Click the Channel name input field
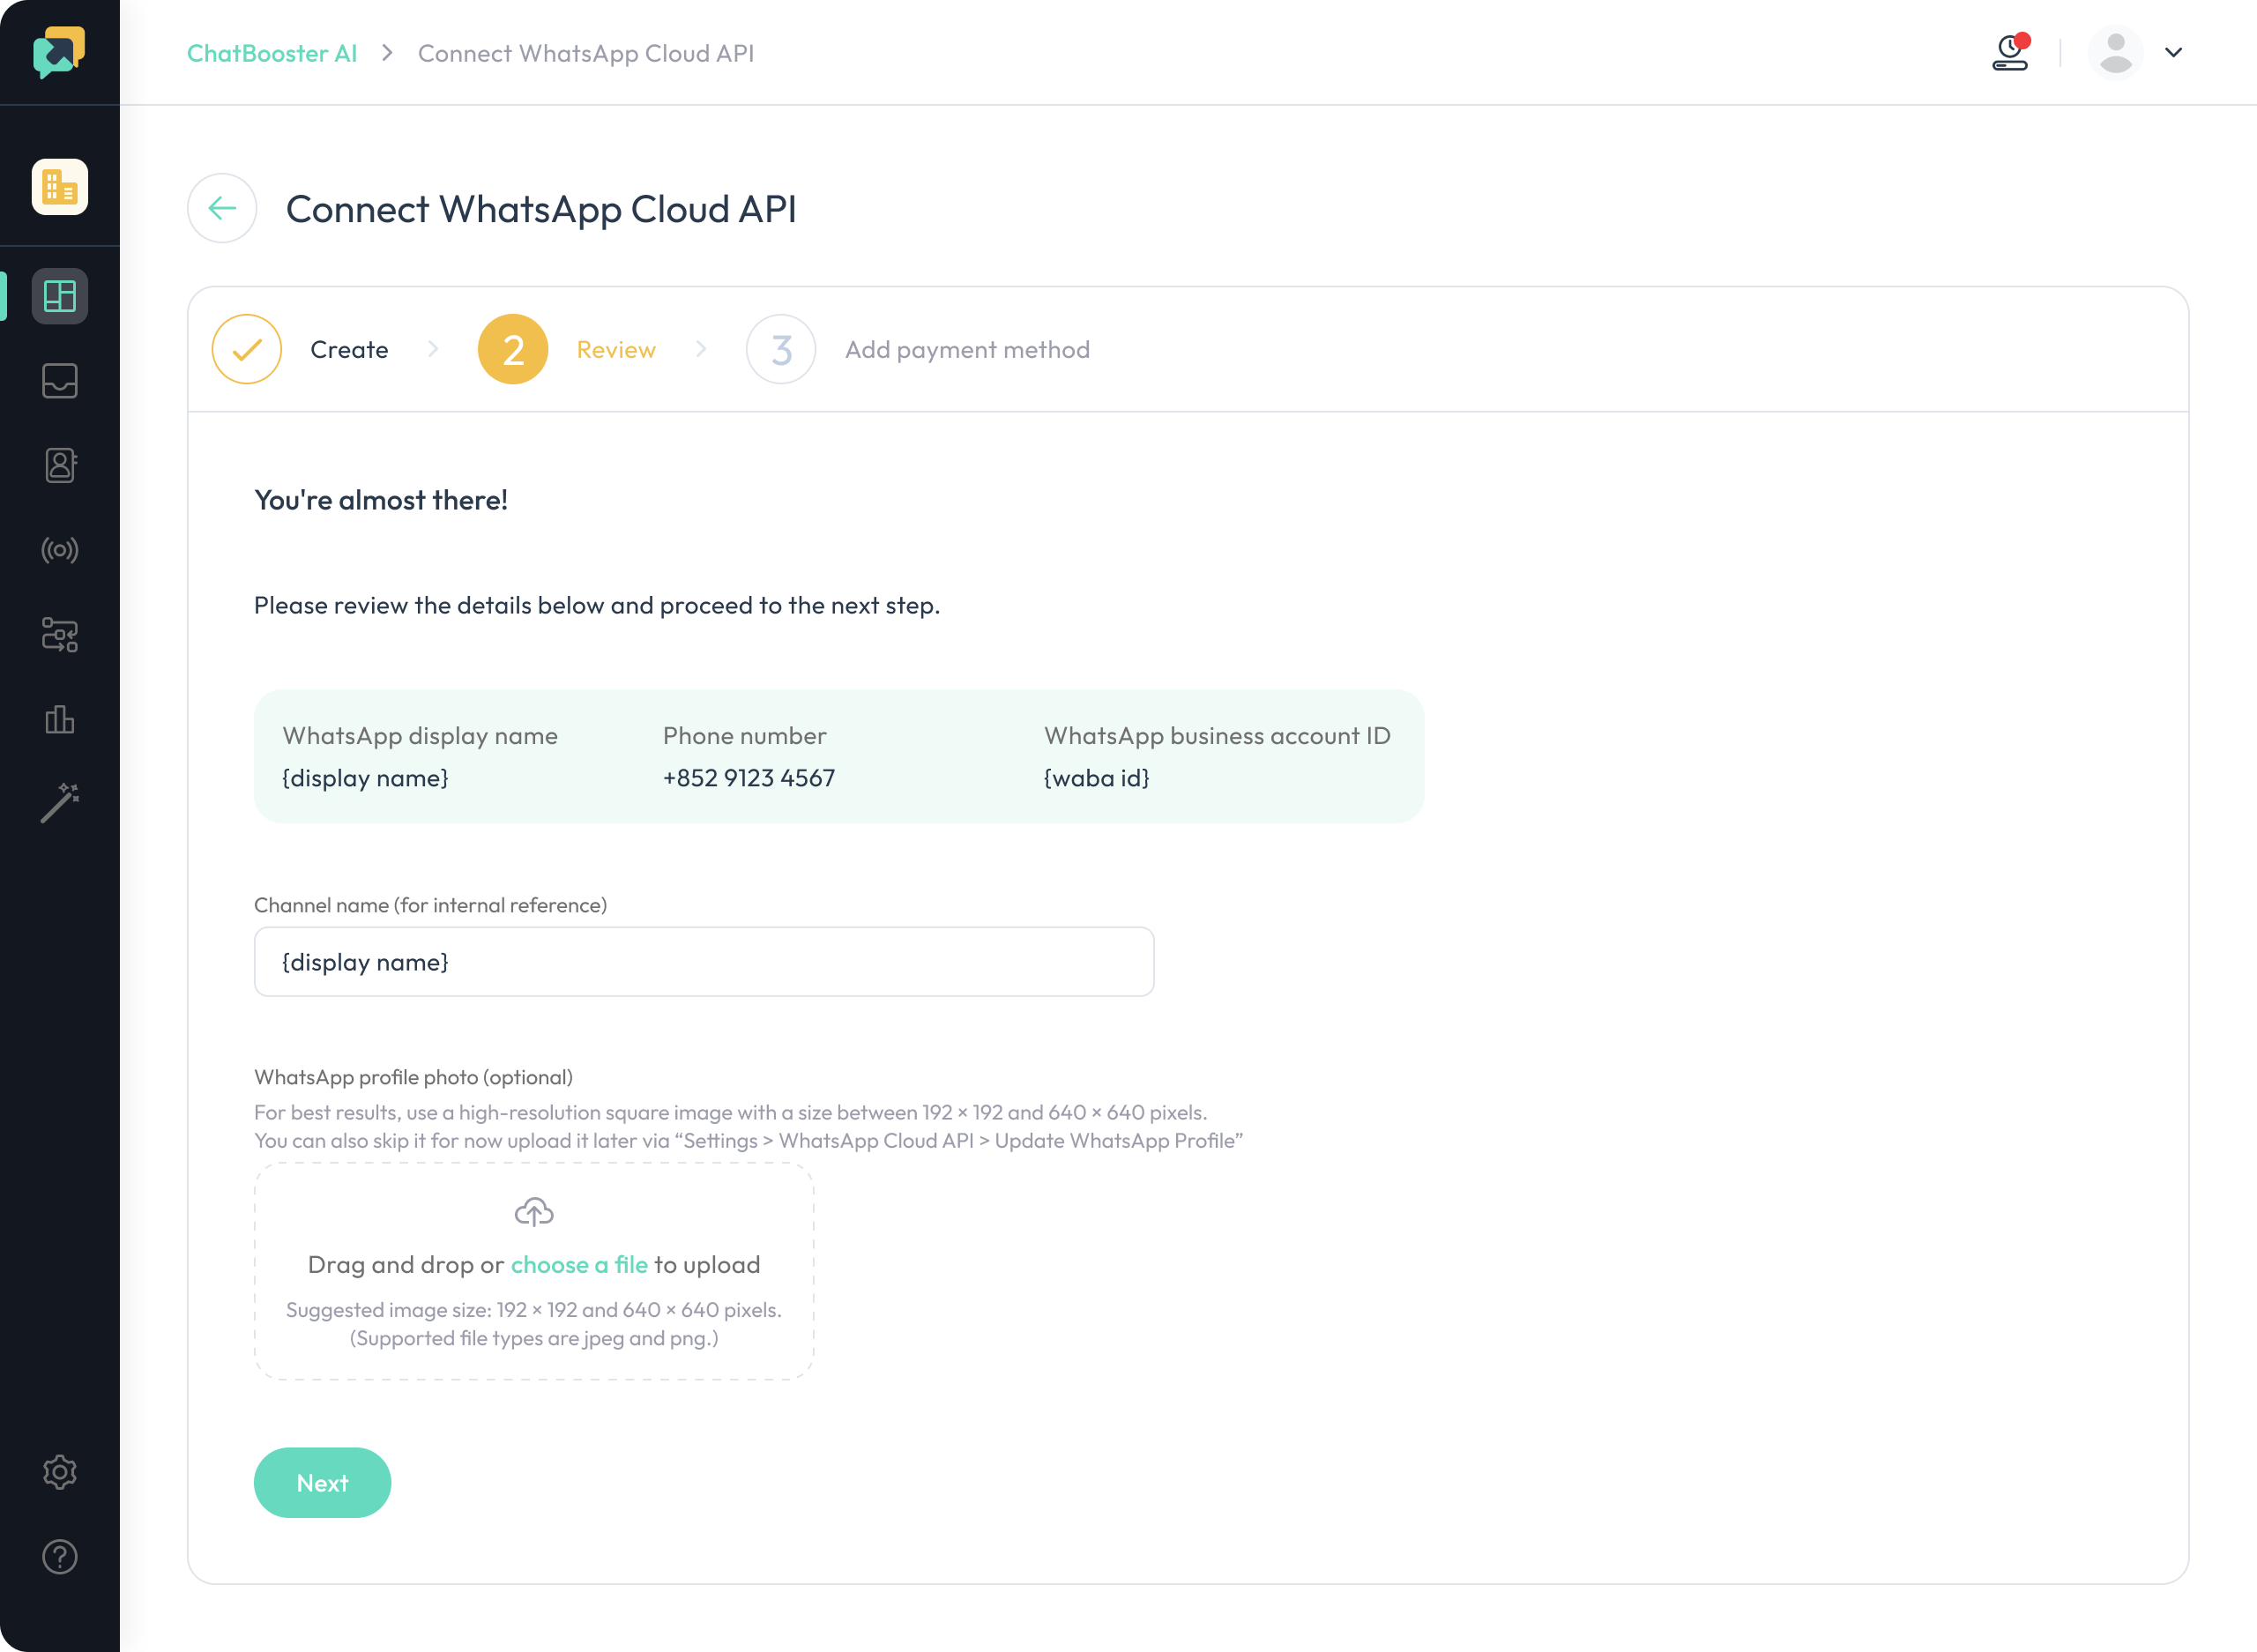This screenshot has width=2257, height=1652. 704,961
